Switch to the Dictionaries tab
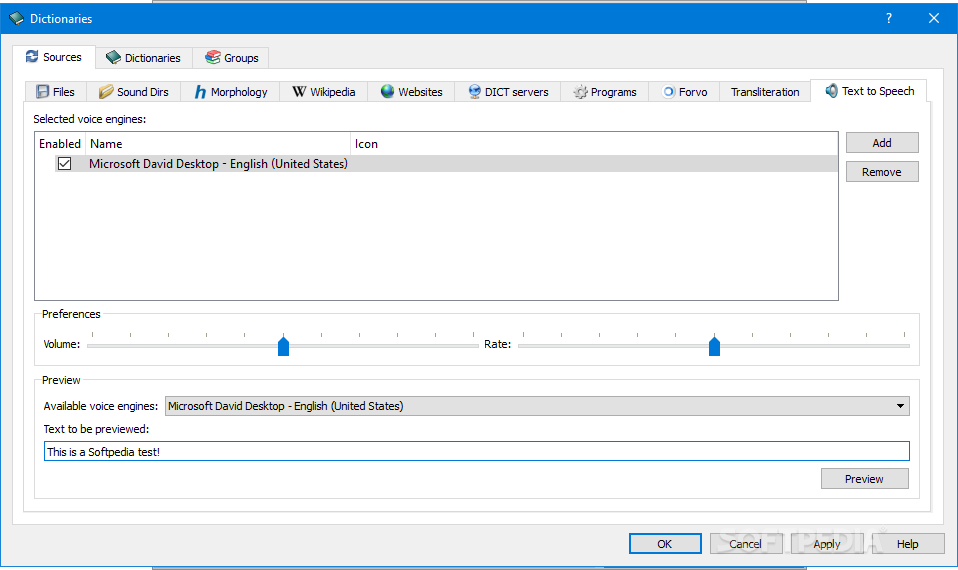This screenshot has height=570, width=958. pos(144,58)
